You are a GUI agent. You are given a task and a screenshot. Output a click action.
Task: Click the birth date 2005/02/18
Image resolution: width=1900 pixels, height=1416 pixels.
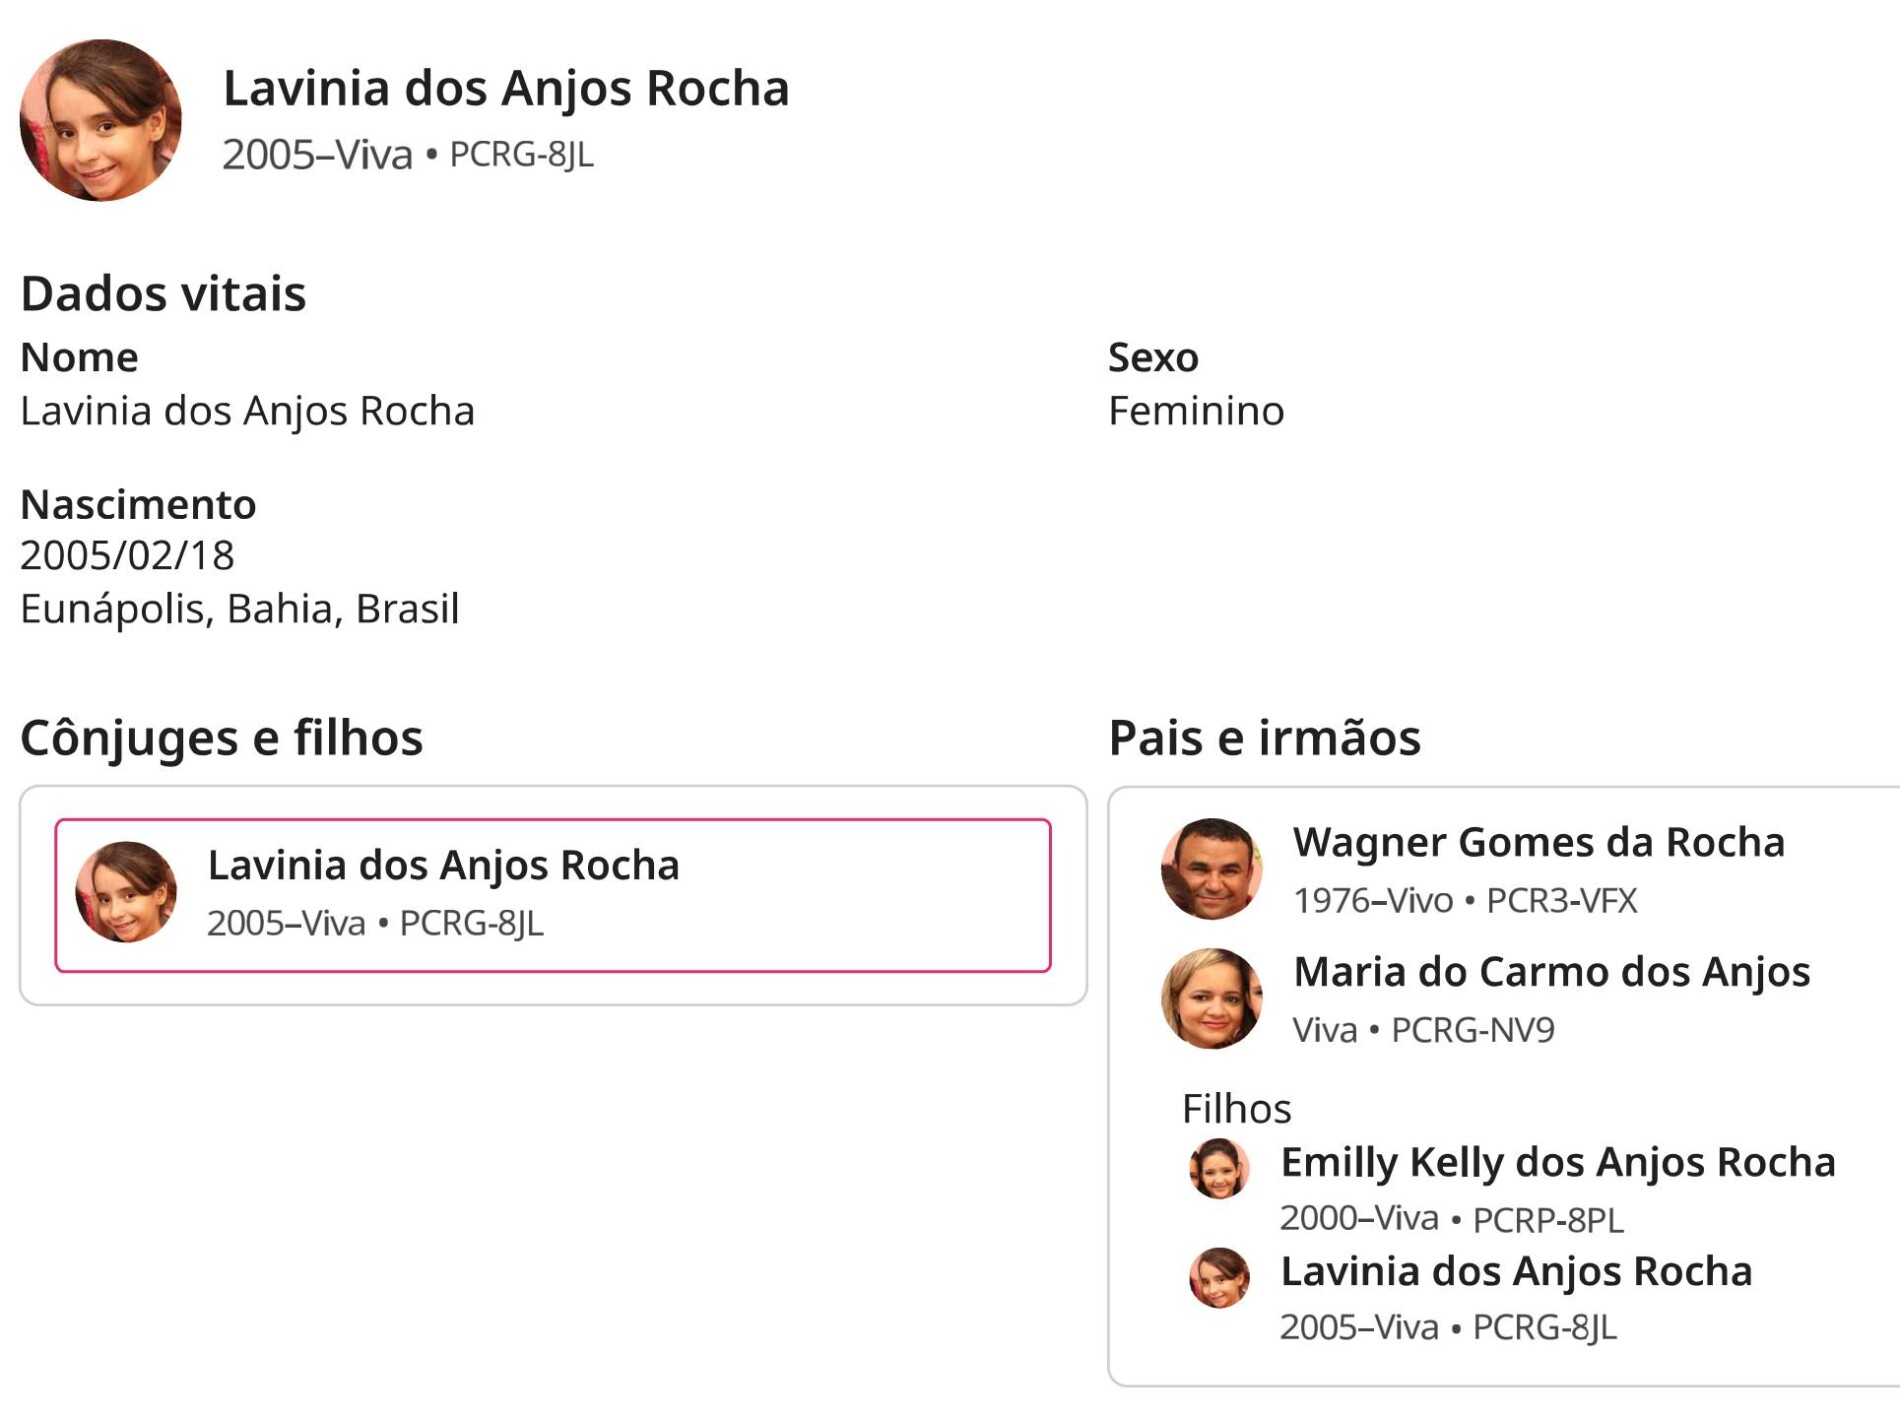[x=127, y=556]
